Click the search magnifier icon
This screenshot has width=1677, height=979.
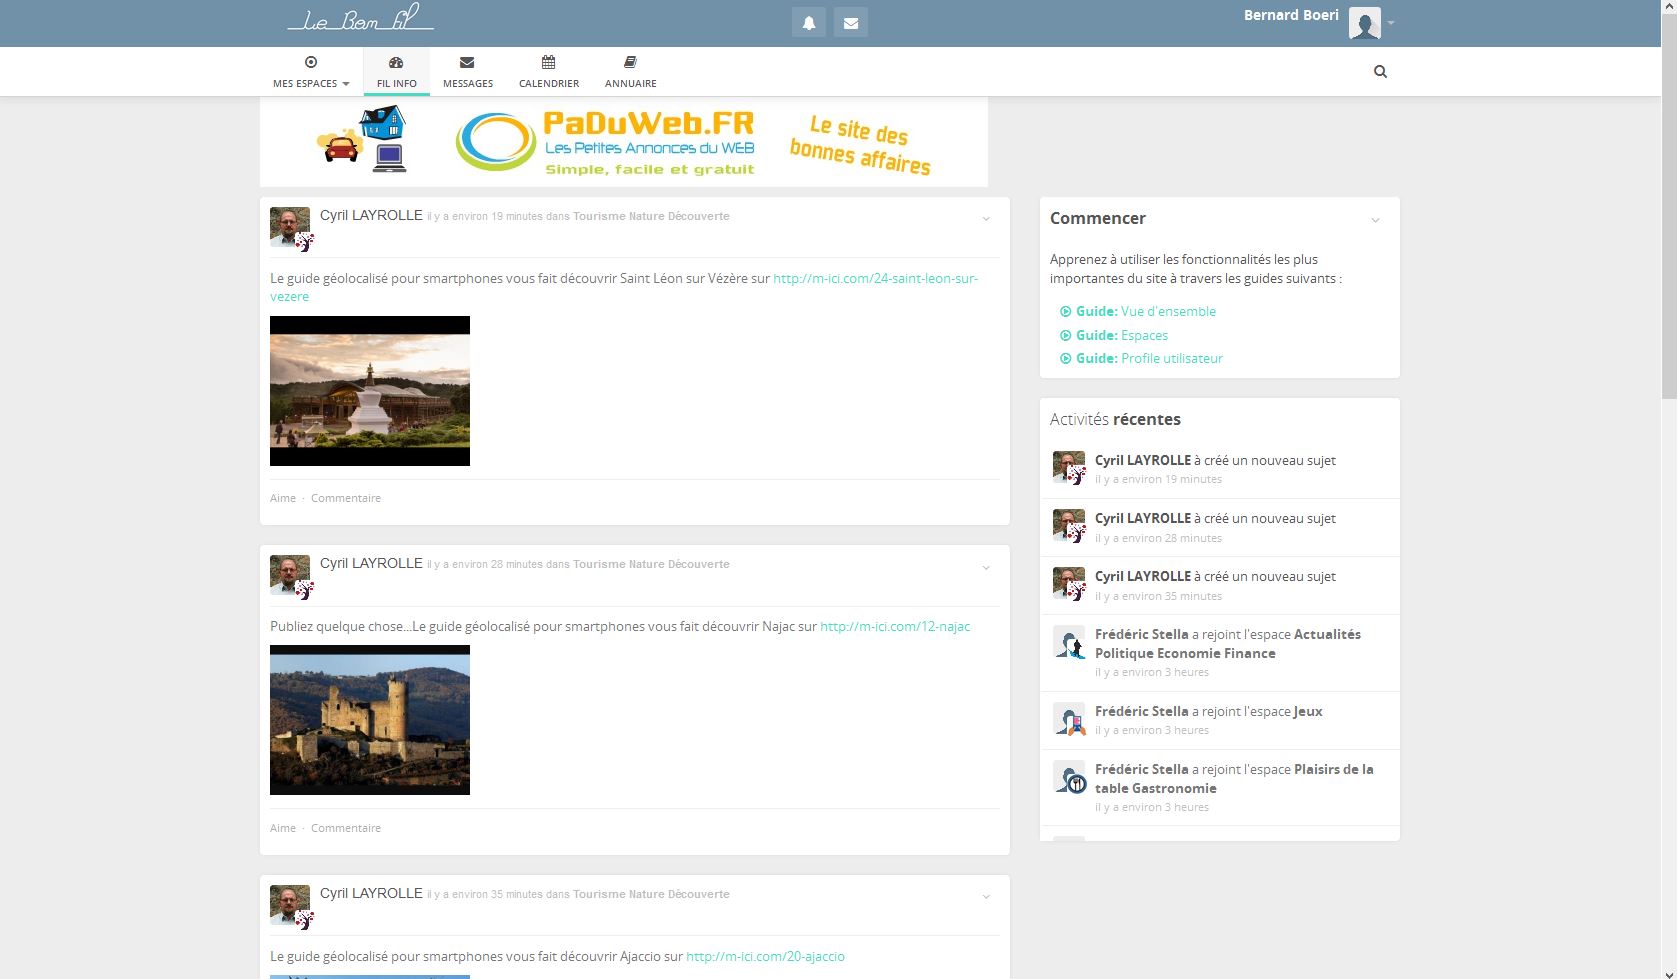click(x=1380, y=71)
